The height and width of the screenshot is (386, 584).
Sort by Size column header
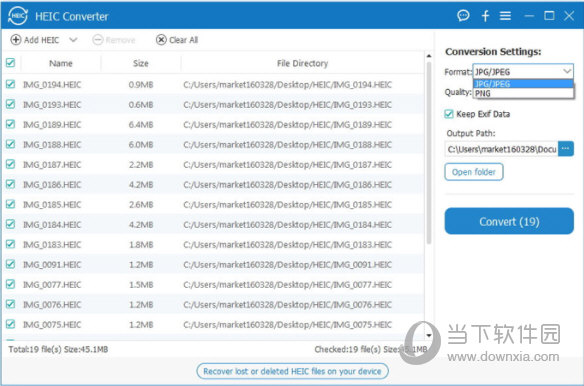141,63
